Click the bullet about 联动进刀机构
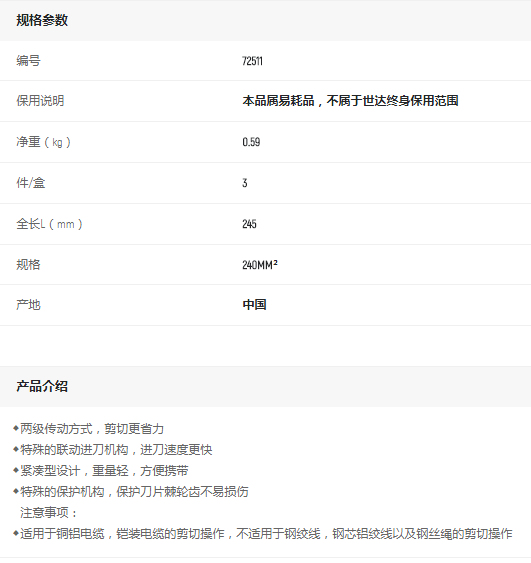Viewport: 531px width, 563px height. (112, 450)
